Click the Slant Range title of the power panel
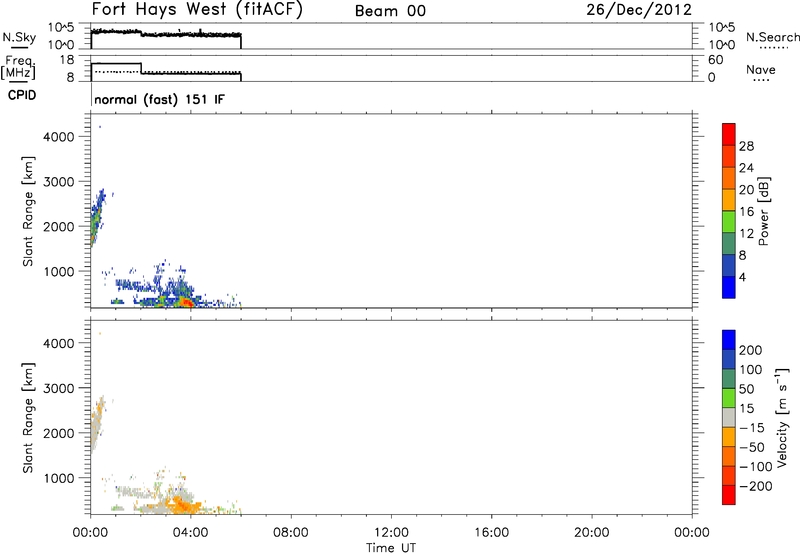 pos(28,211)
